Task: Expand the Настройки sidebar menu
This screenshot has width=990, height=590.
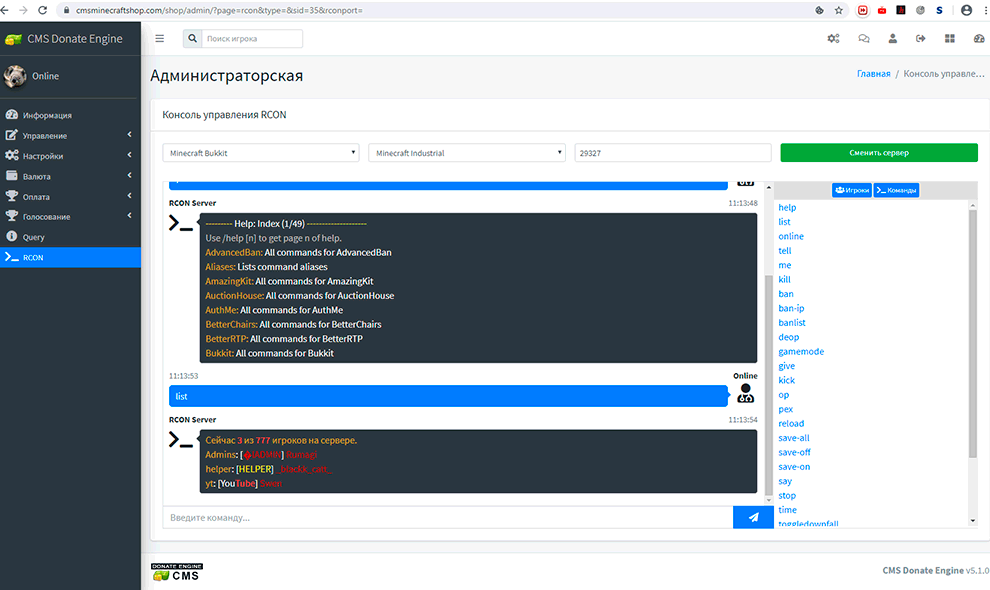Action: coord(70,156)
